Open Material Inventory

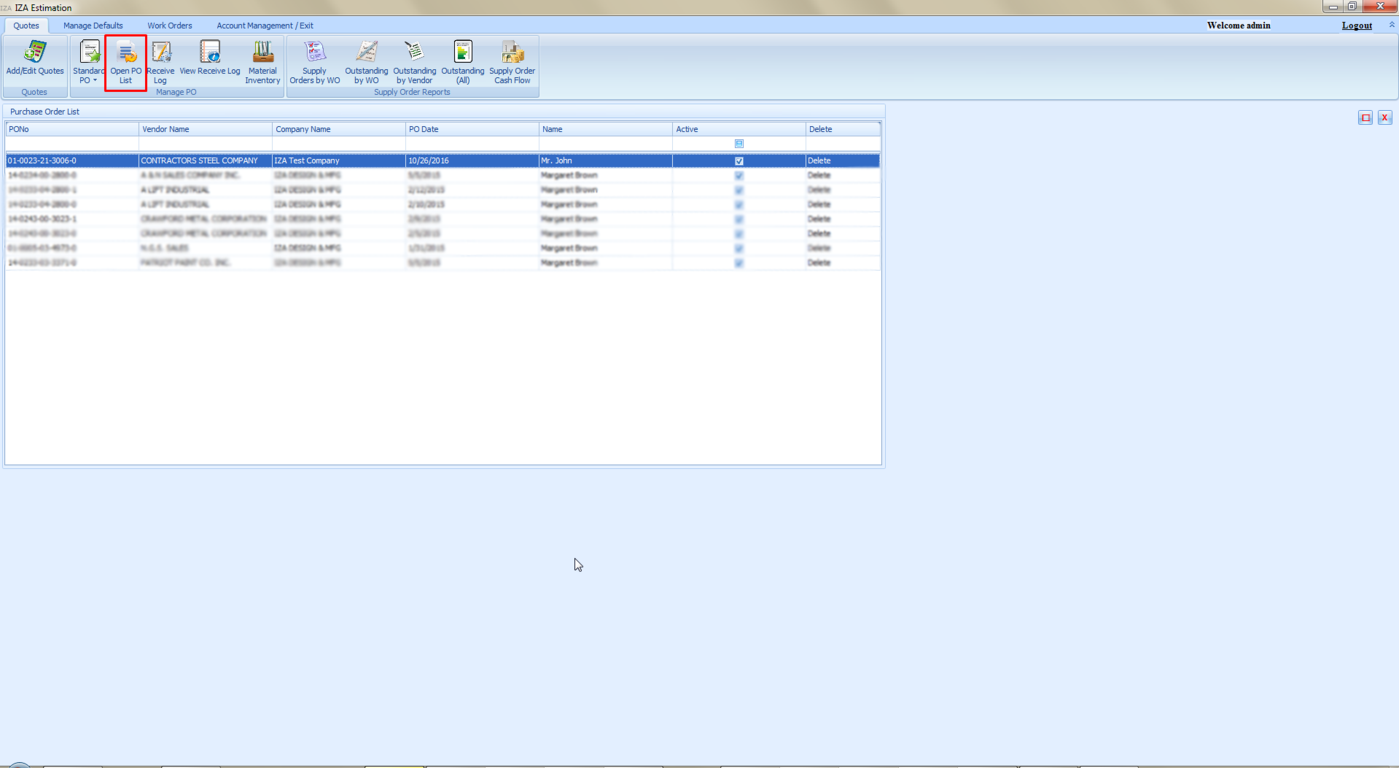(x=262, y=61)
